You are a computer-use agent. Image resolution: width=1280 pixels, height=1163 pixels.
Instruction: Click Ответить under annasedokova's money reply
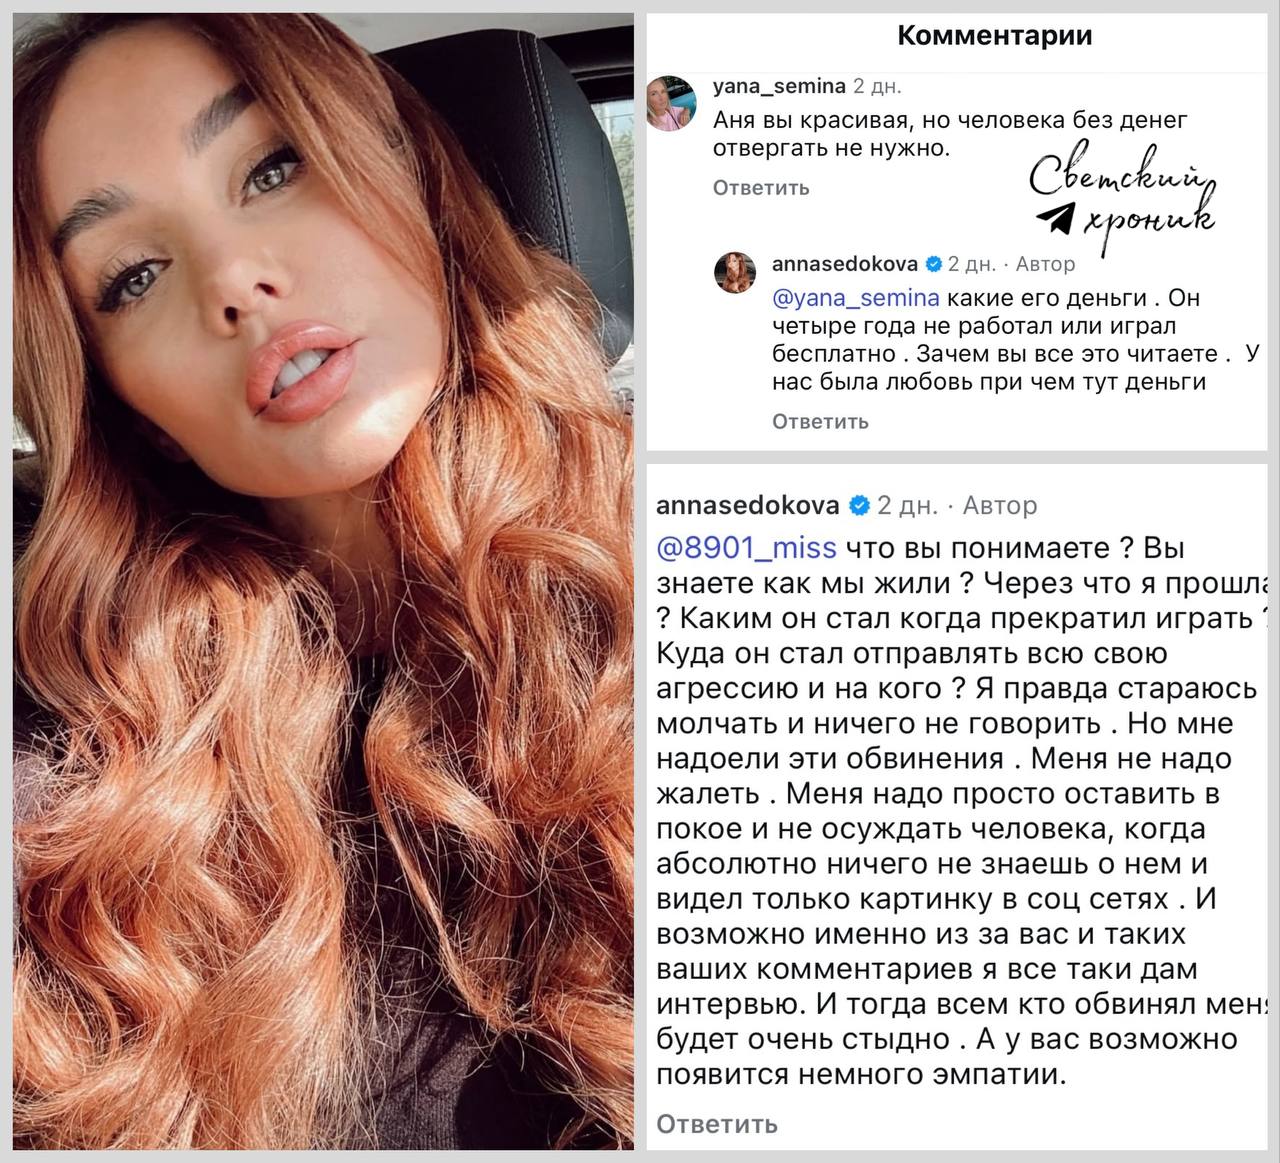(820, 422)
